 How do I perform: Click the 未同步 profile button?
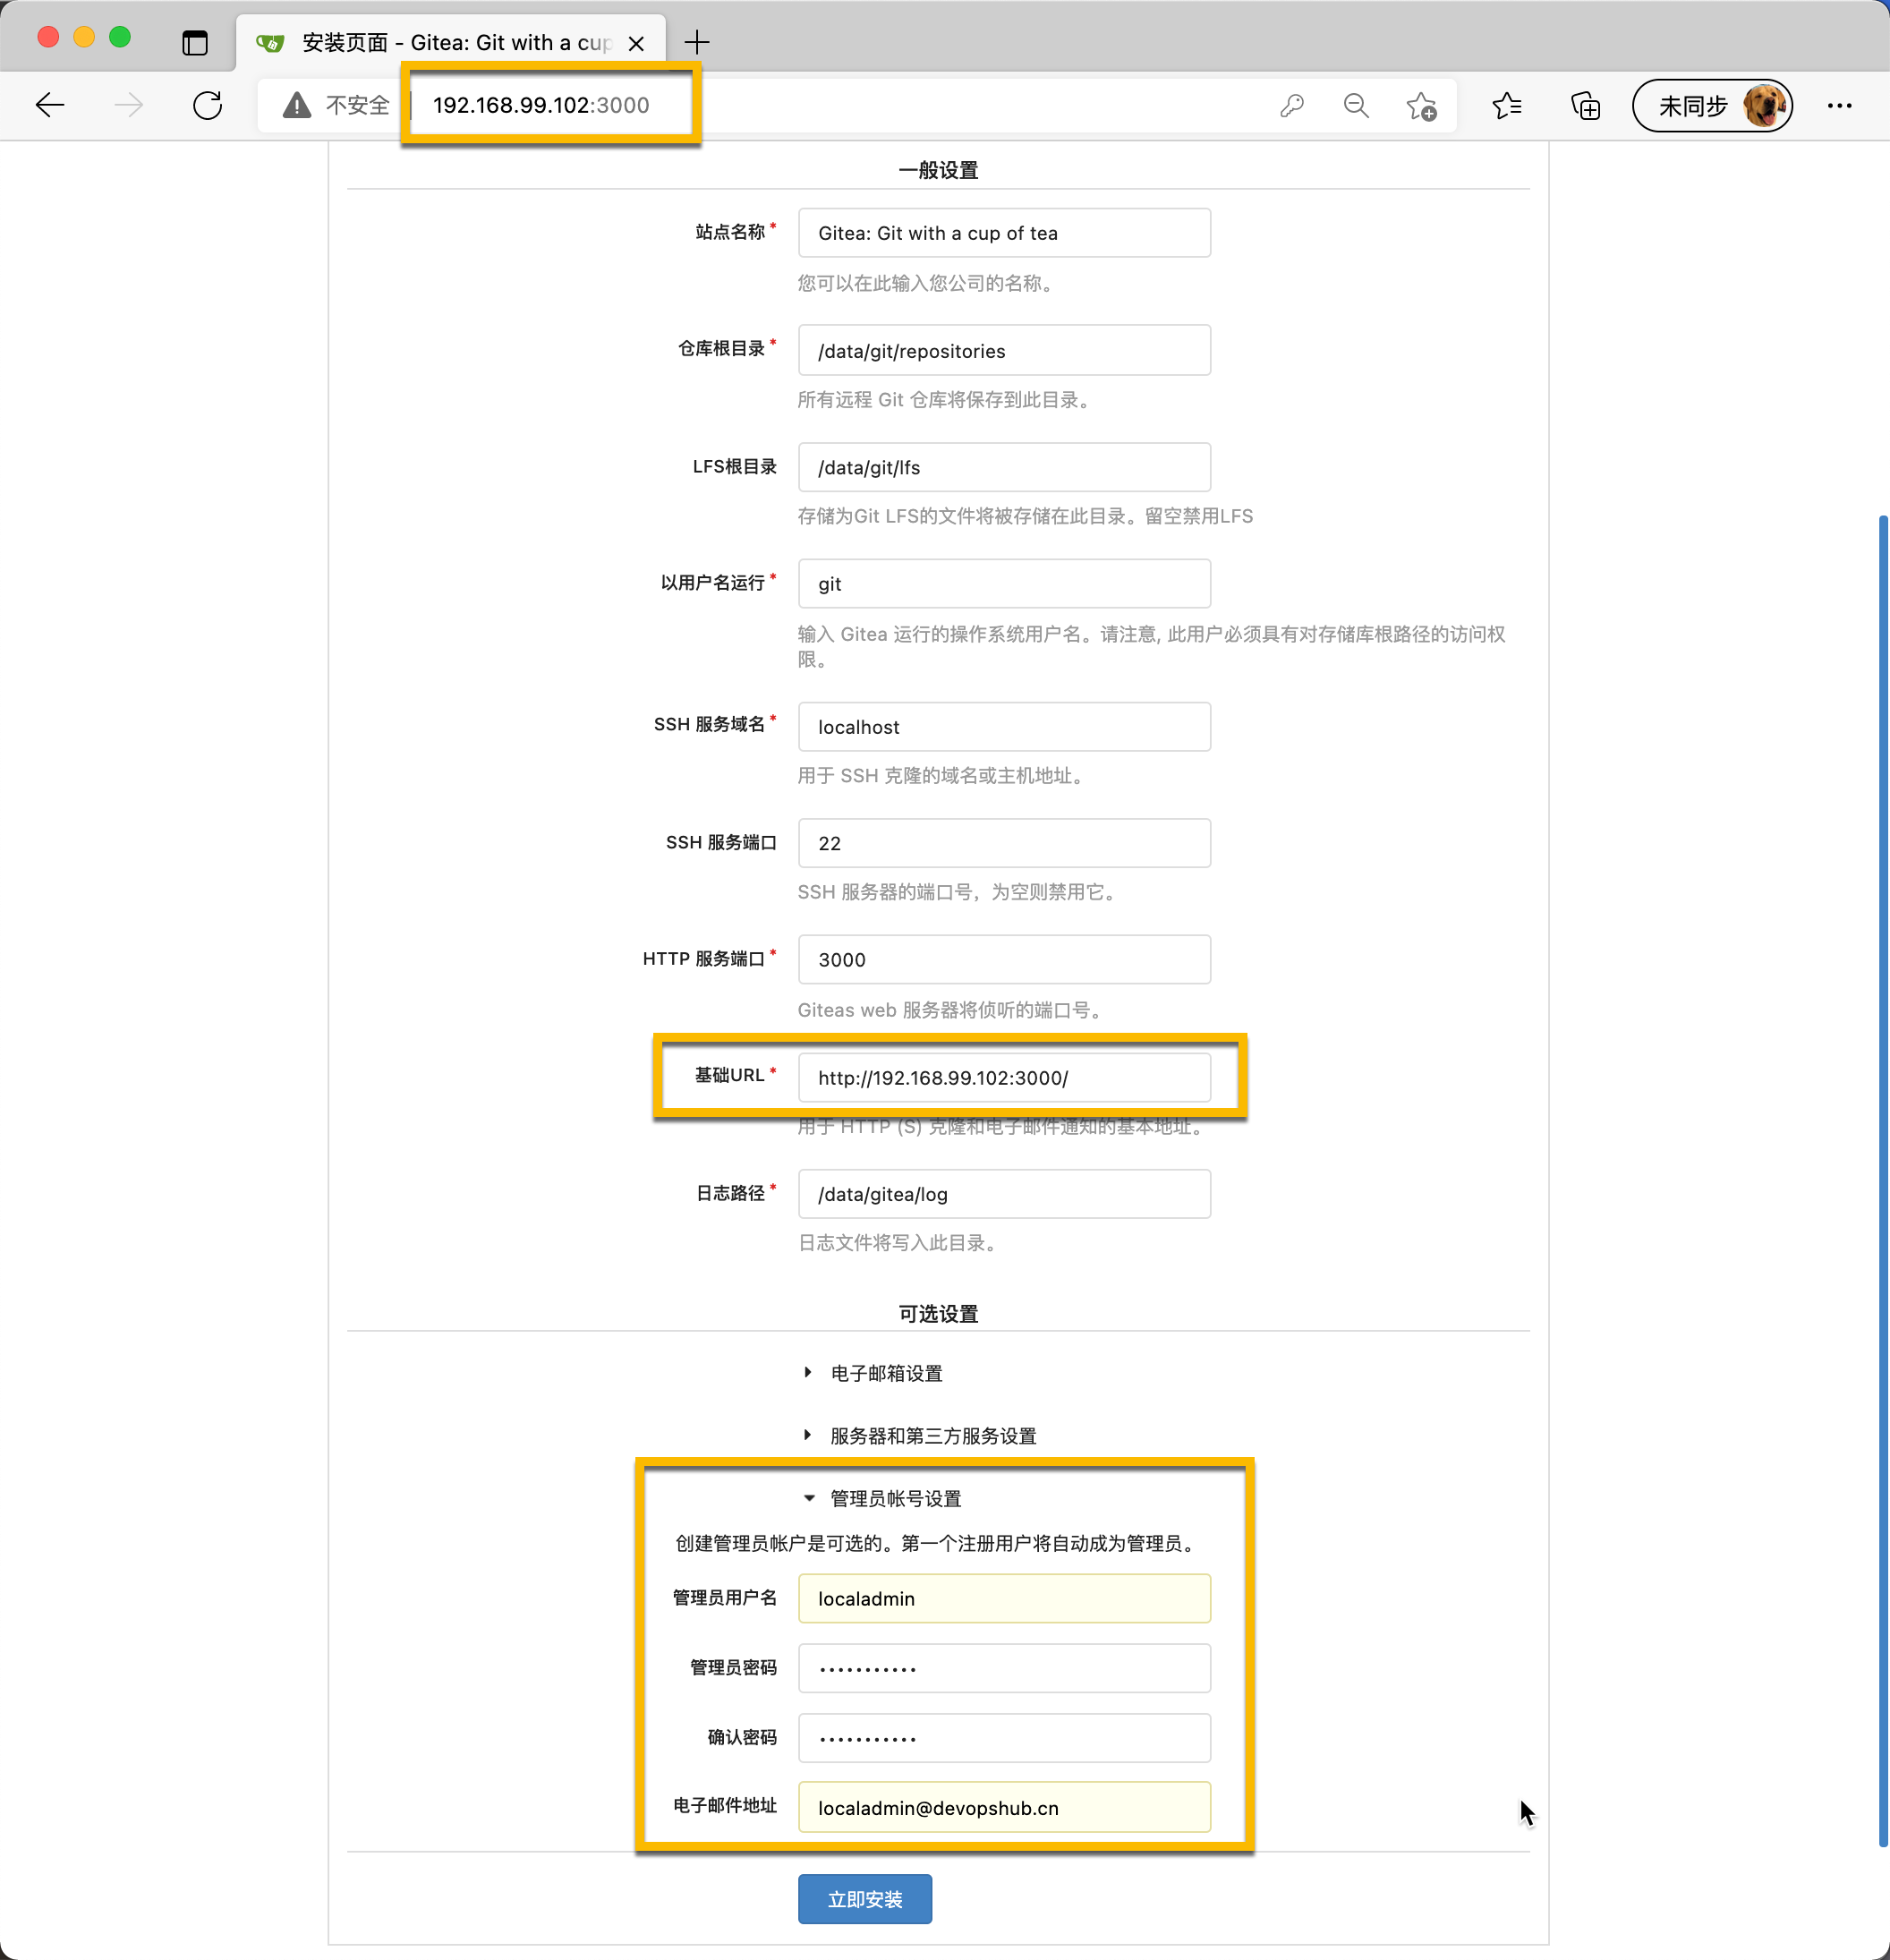pyautogui.click(x=1711, y=105)
